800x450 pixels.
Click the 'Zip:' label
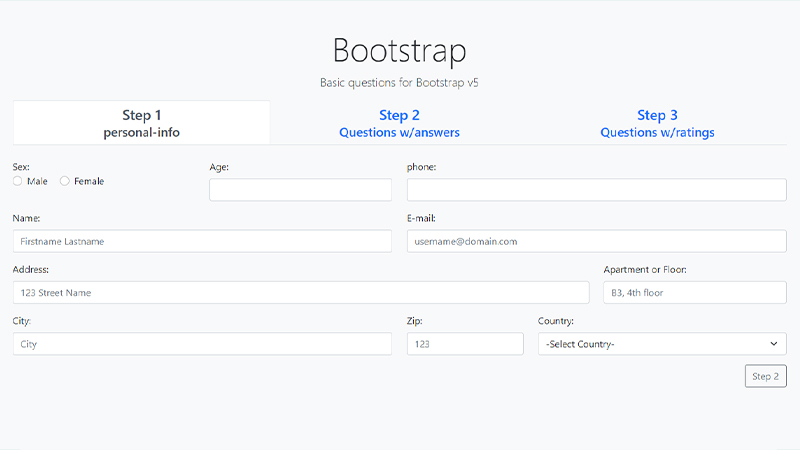coord(414,321)
